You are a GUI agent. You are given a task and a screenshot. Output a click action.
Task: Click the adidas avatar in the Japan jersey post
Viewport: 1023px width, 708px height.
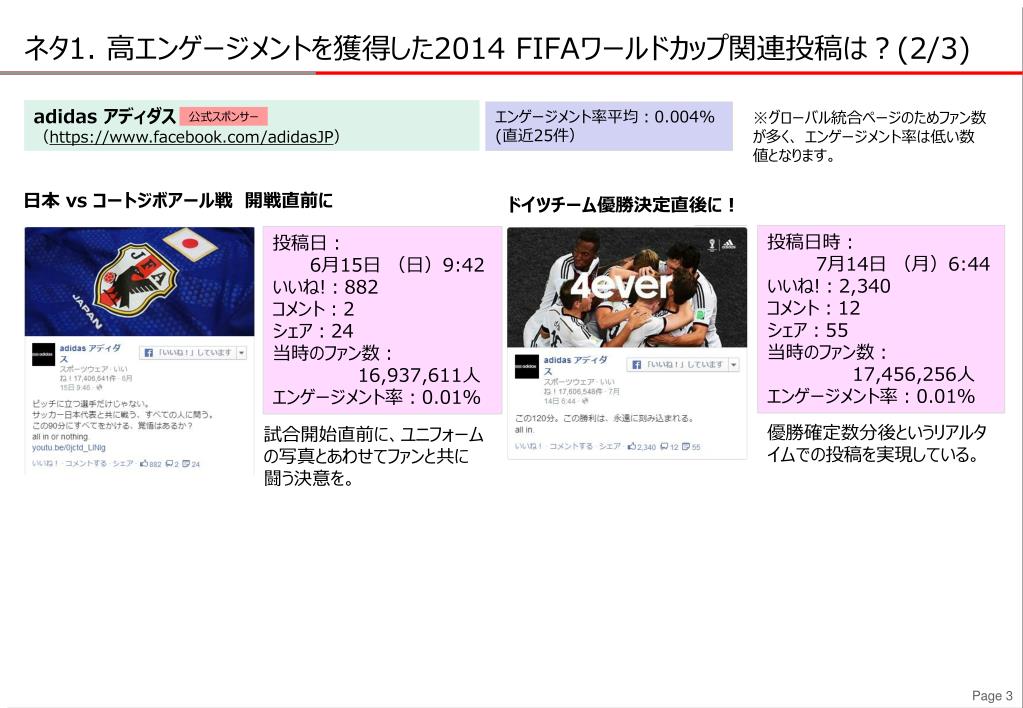pyautogui.click(x=44, y=354)
